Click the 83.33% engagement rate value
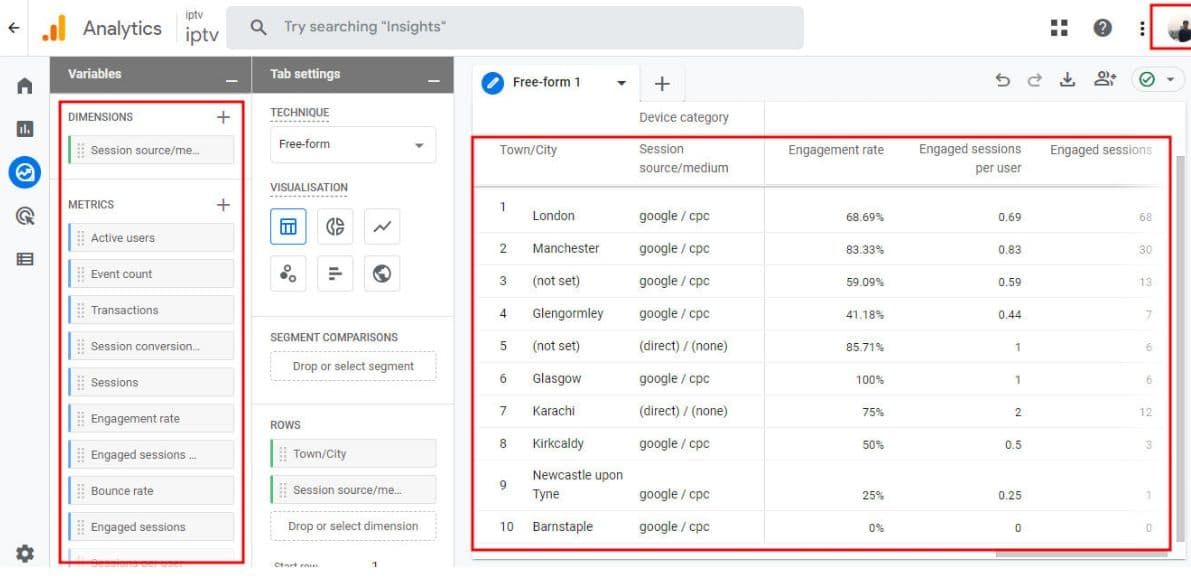 [865, 249]
